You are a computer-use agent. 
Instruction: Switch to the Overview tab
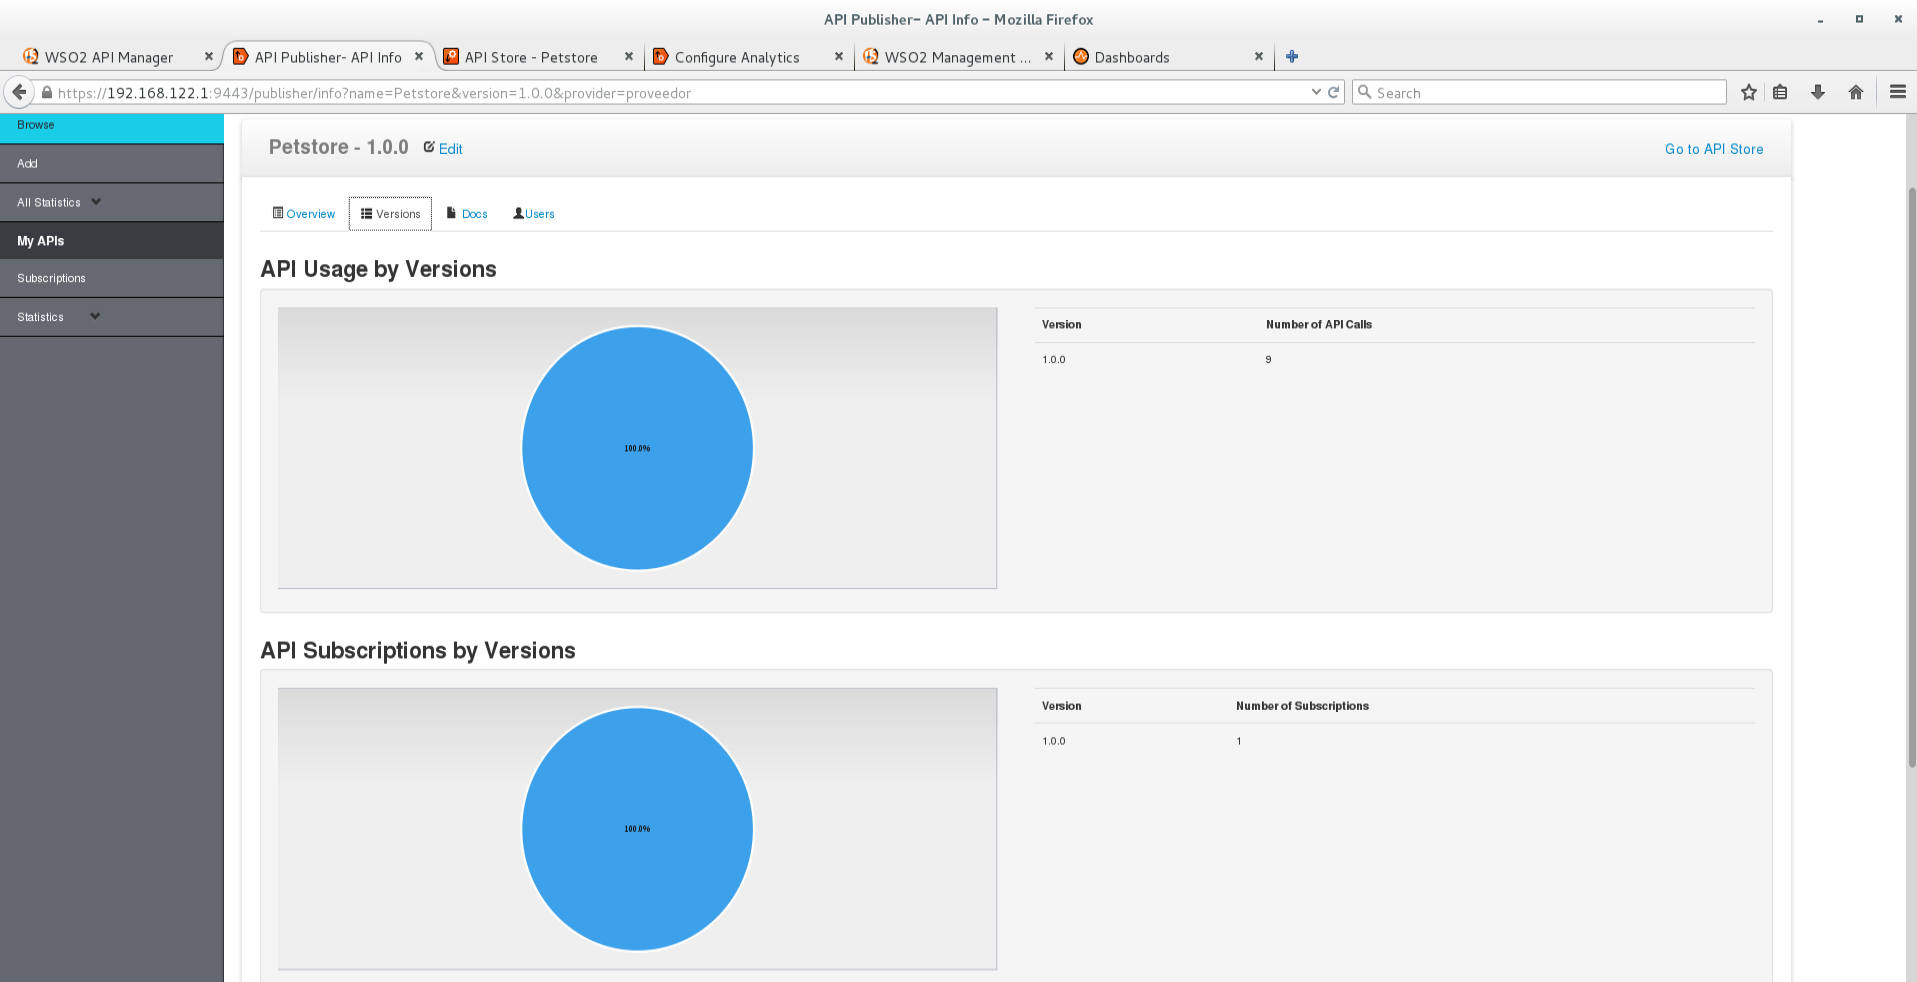(304, 214)
